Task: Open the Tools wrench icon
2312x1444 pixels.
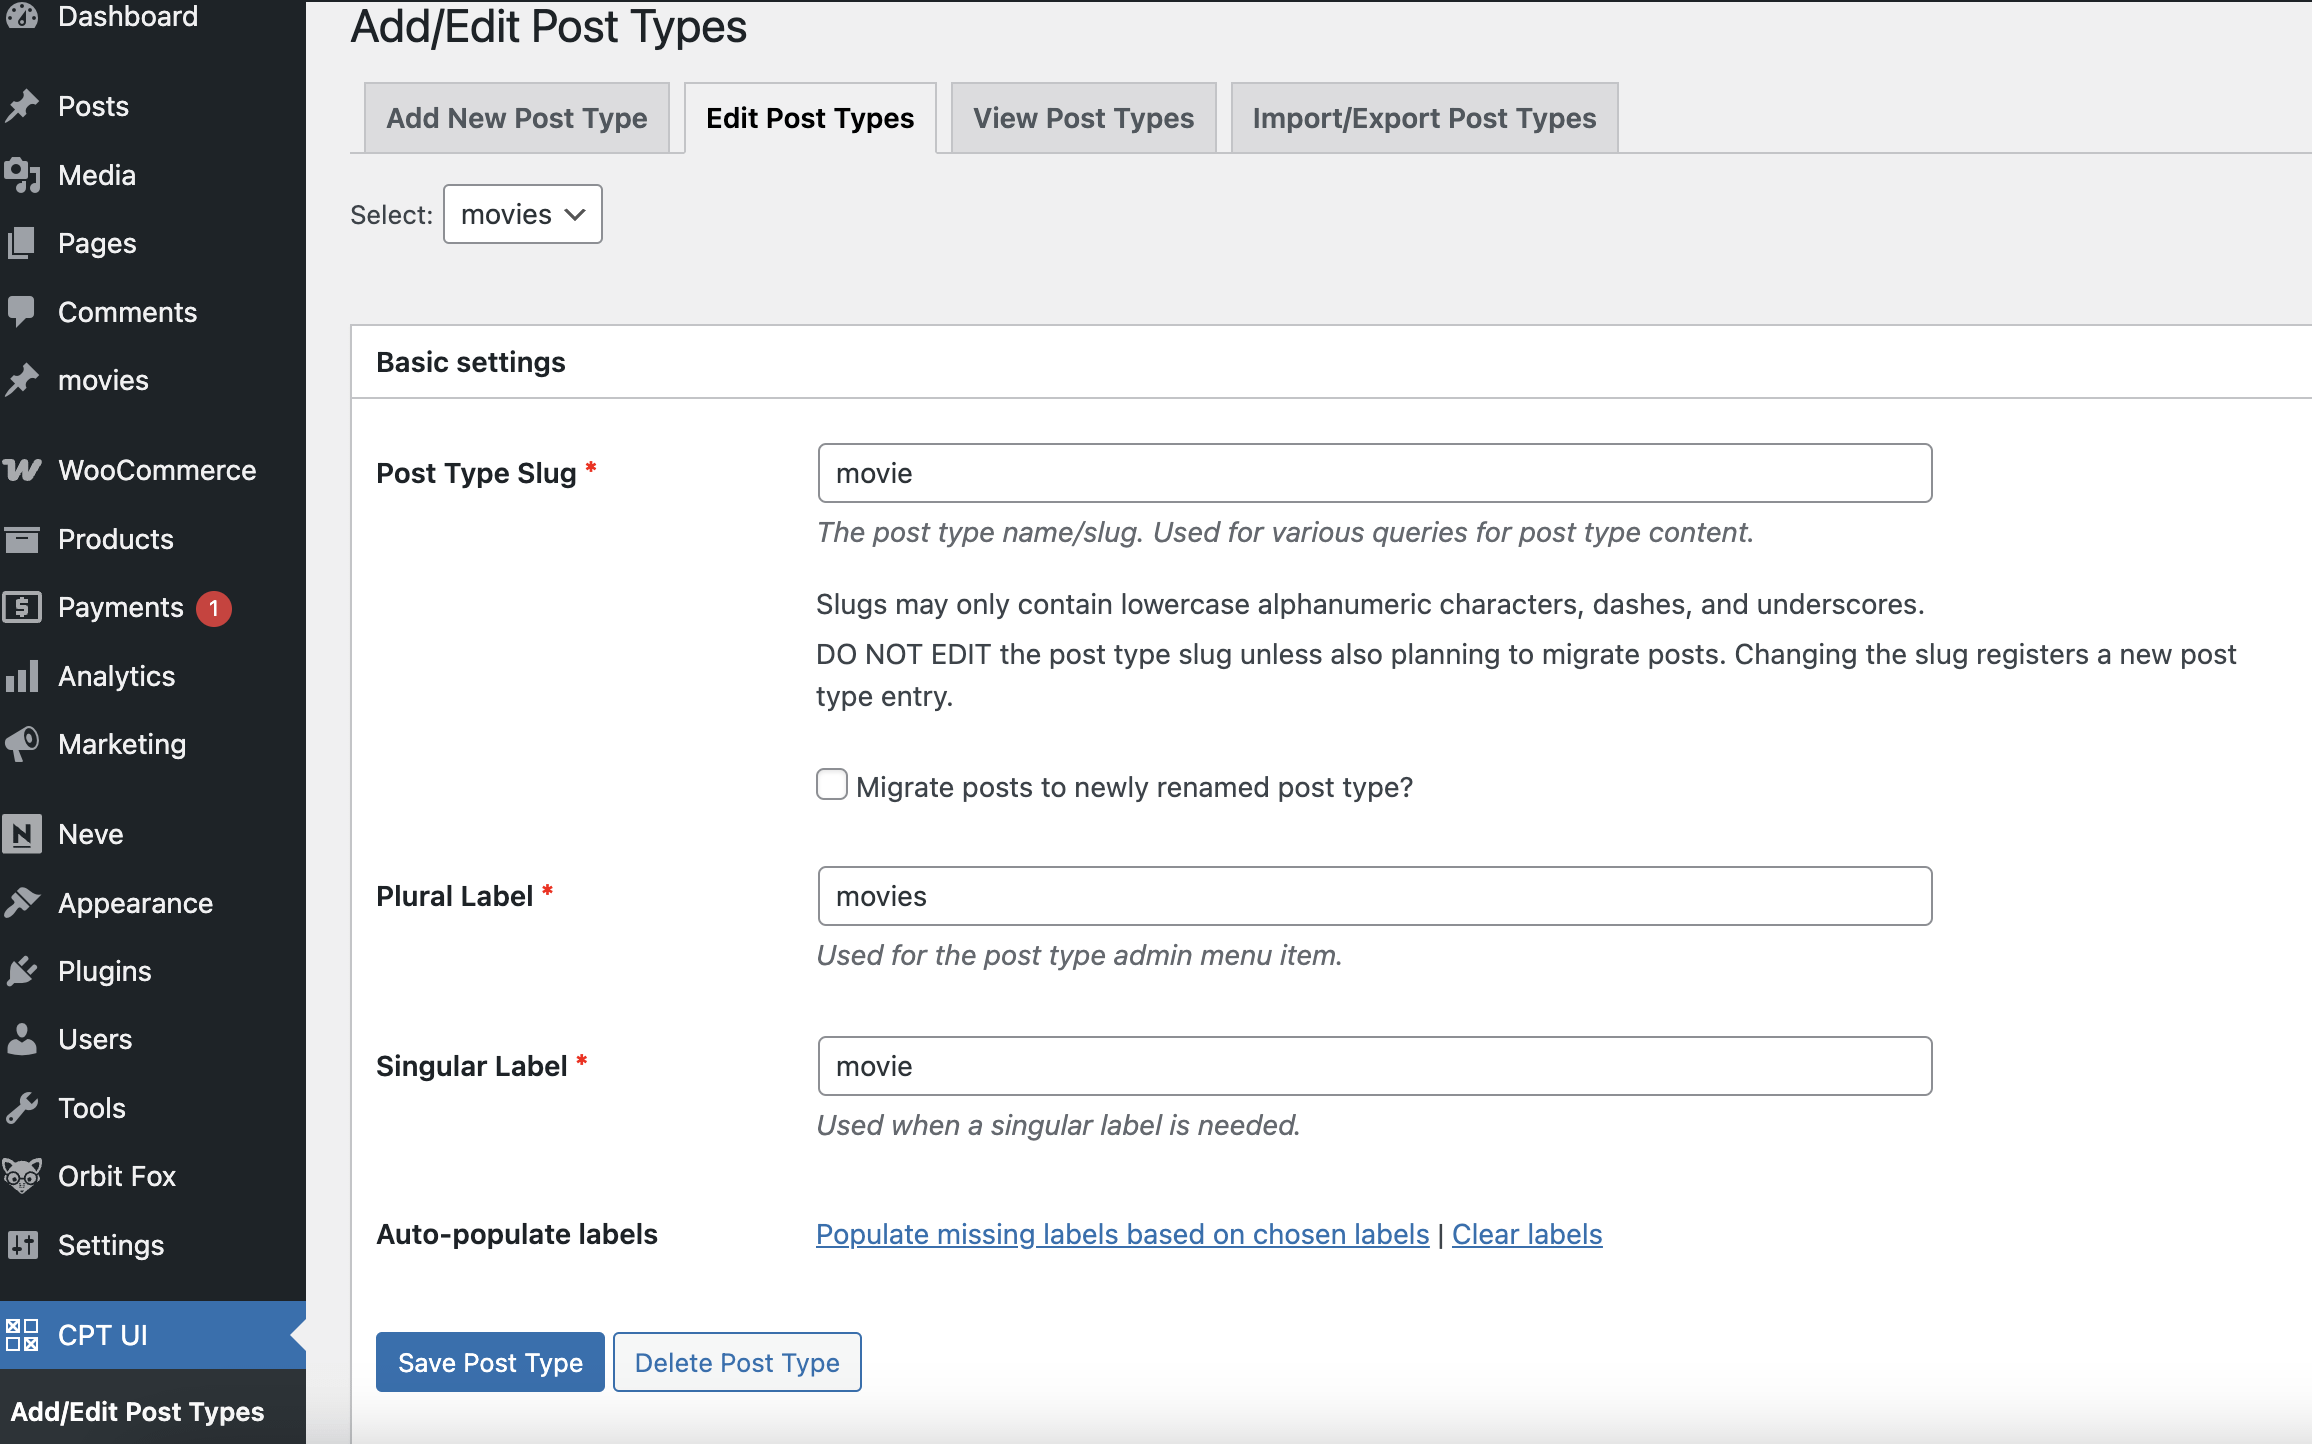Action: (x=22, y=1108)
